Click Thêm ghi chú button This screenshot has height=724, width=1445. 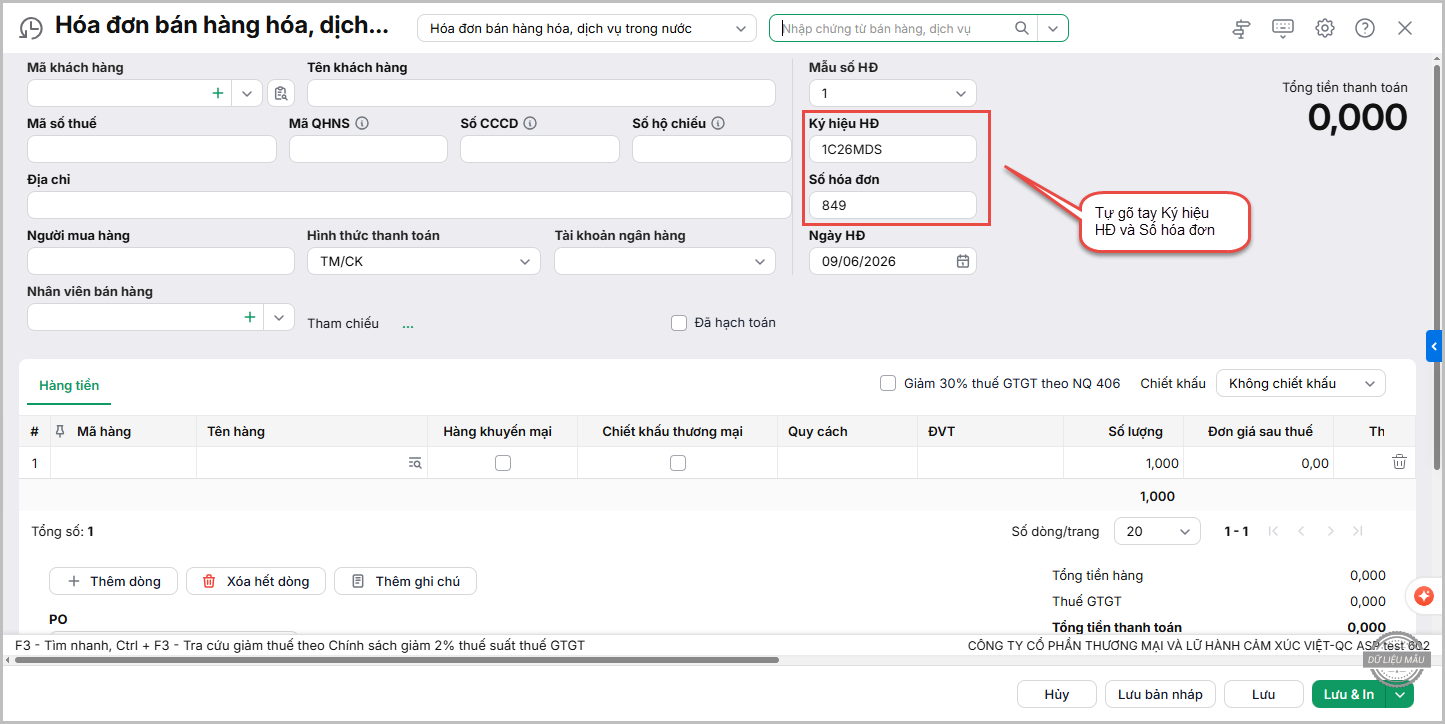tap(405, 581)
